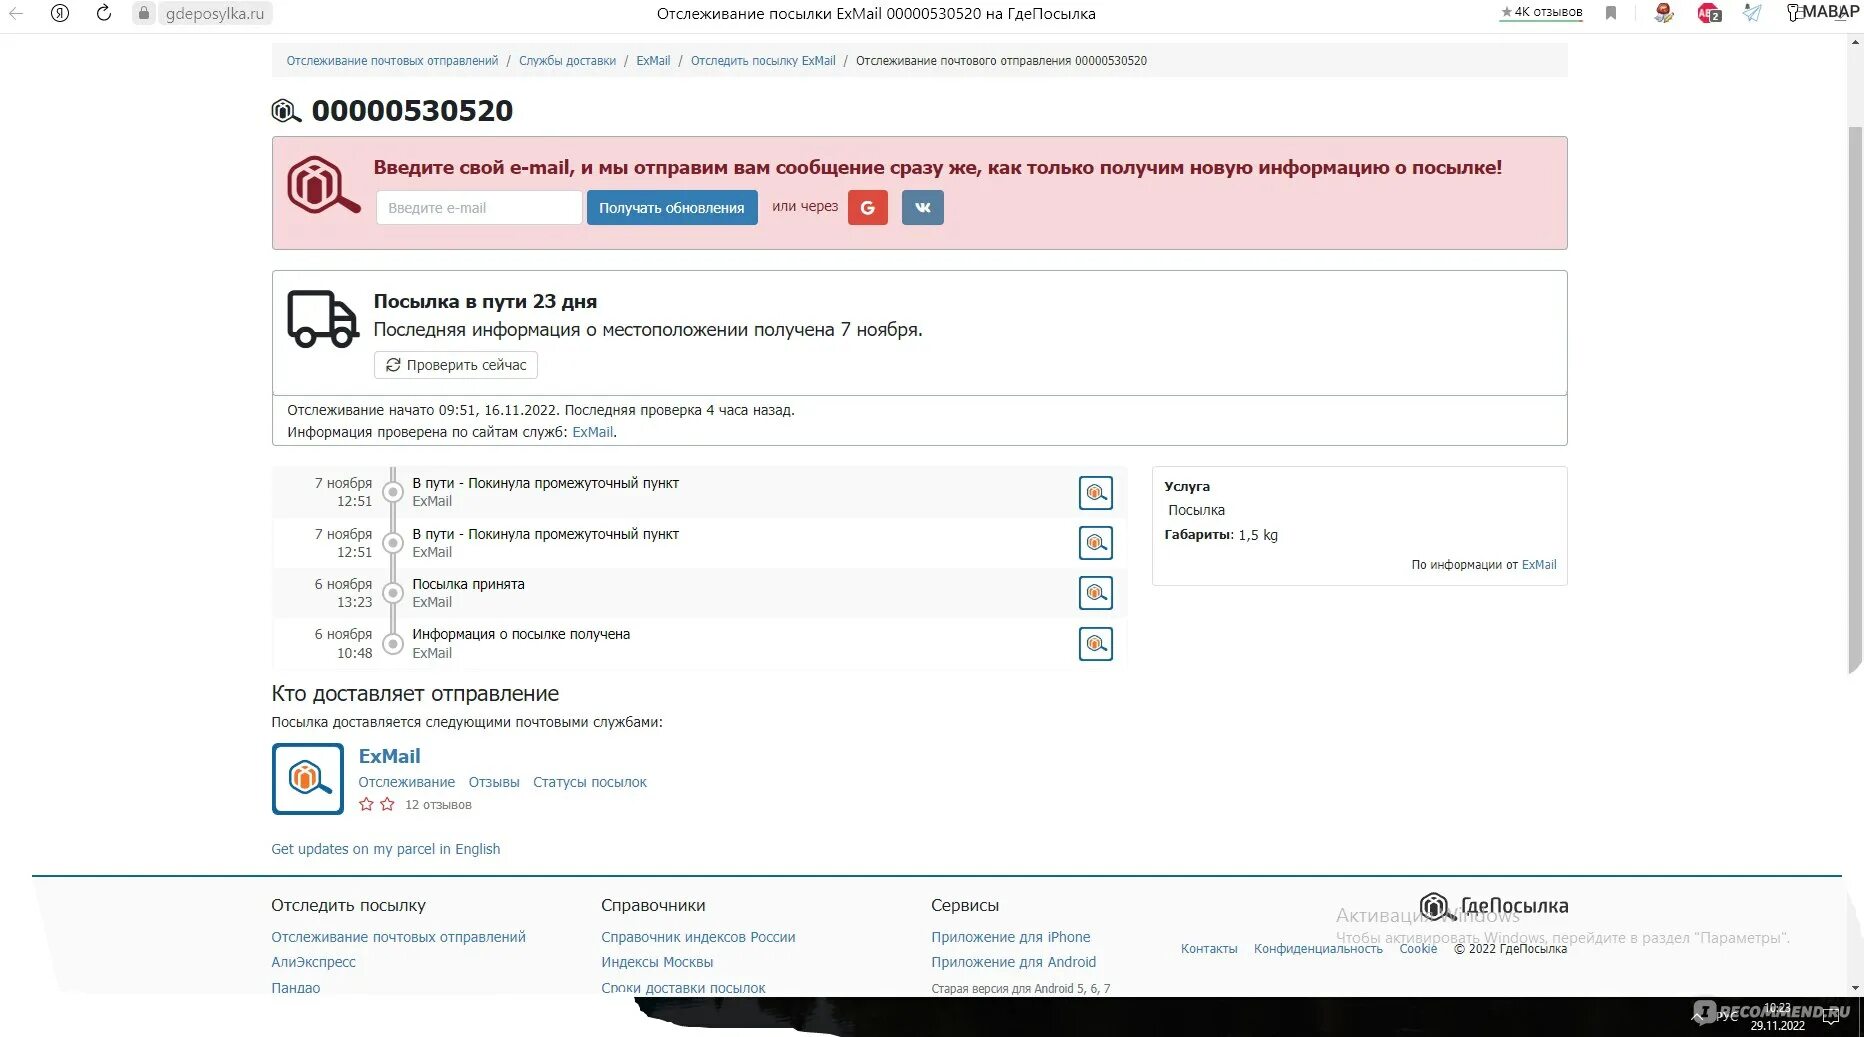Open the Отслеживание link under ExMail
Screen dimensions: 1864x1037
[x=407, y=782]
